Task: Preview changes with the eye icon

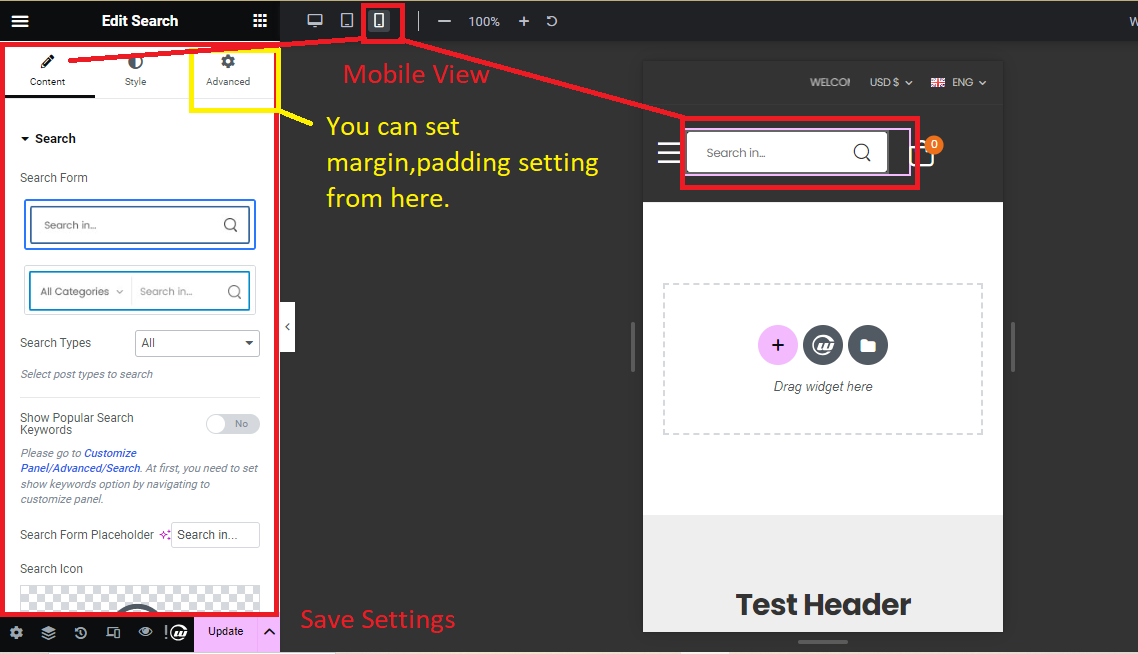Action: pyautogui.click(x=145, y=631)
